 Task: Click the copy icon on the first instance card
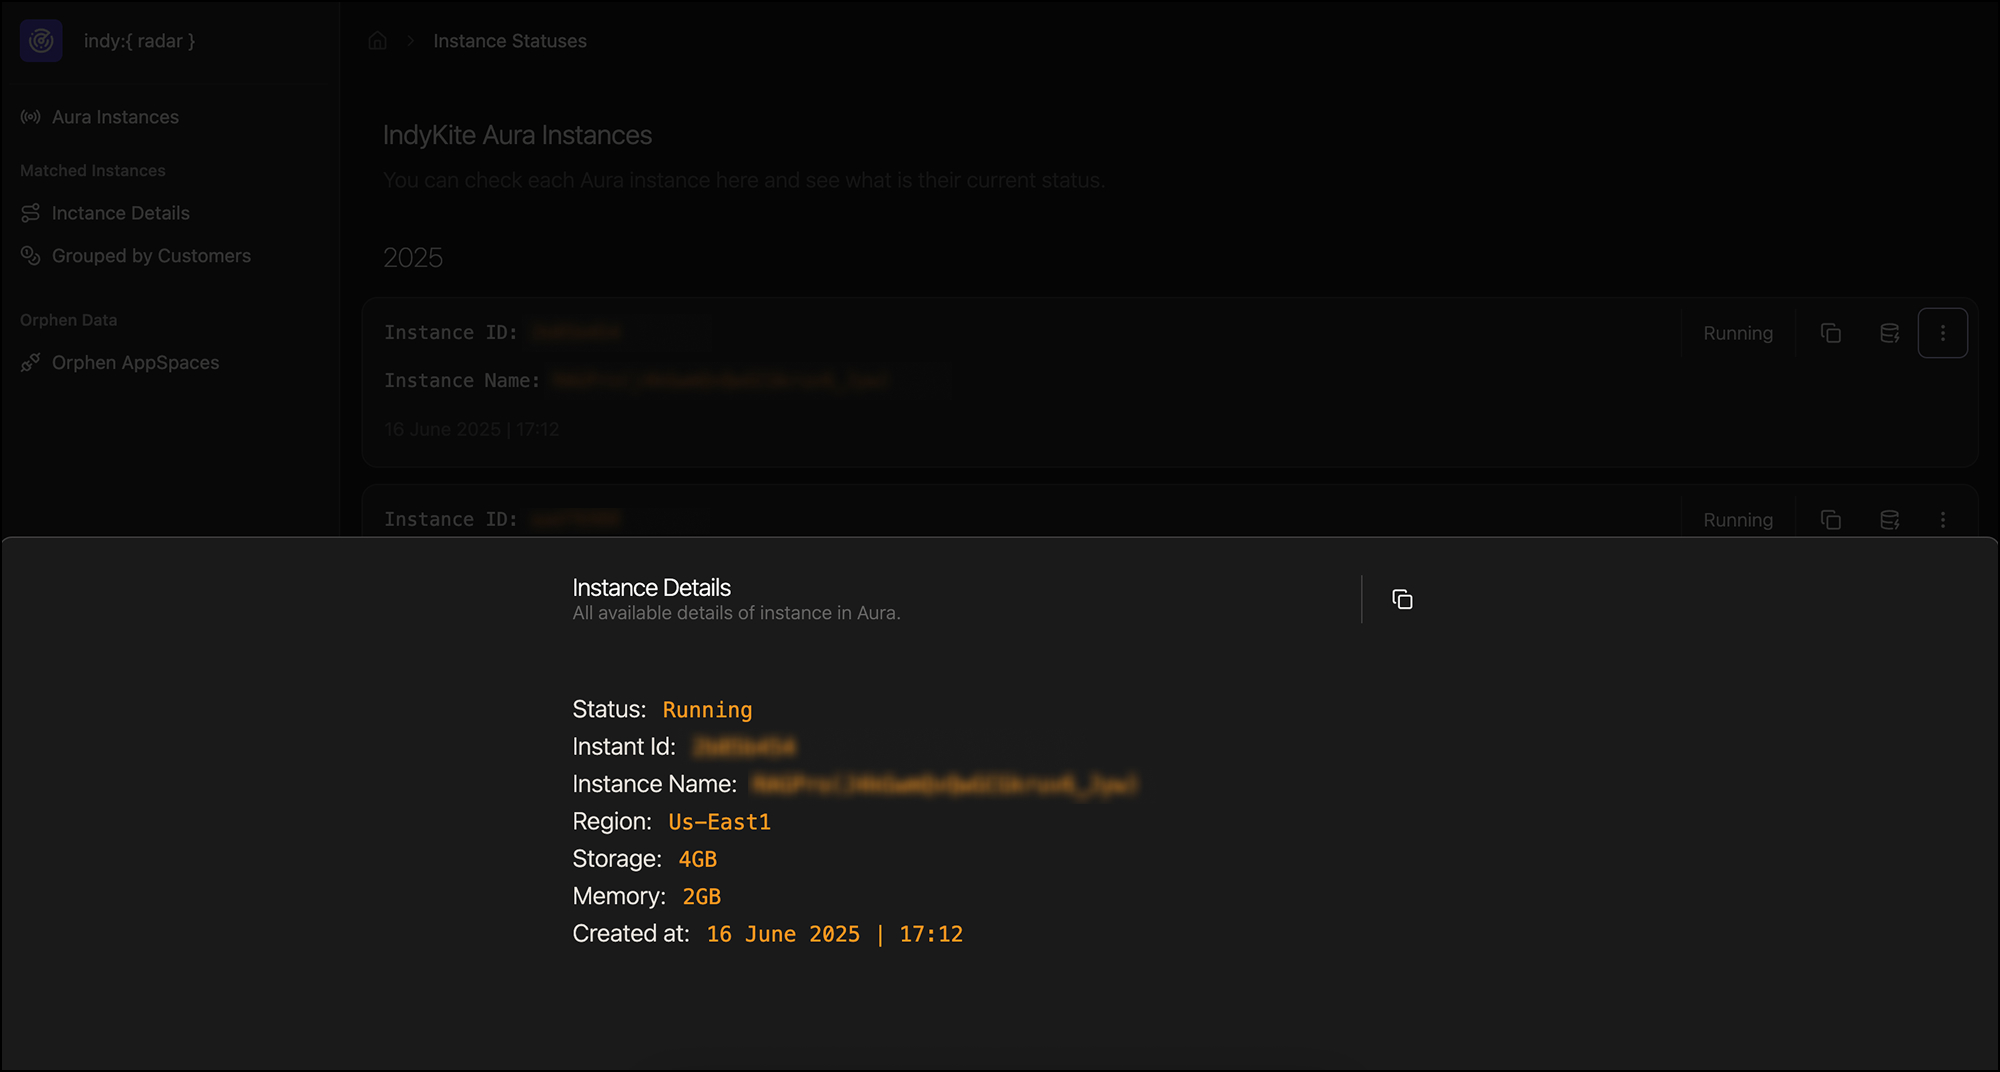click(x=1831, y=333)
